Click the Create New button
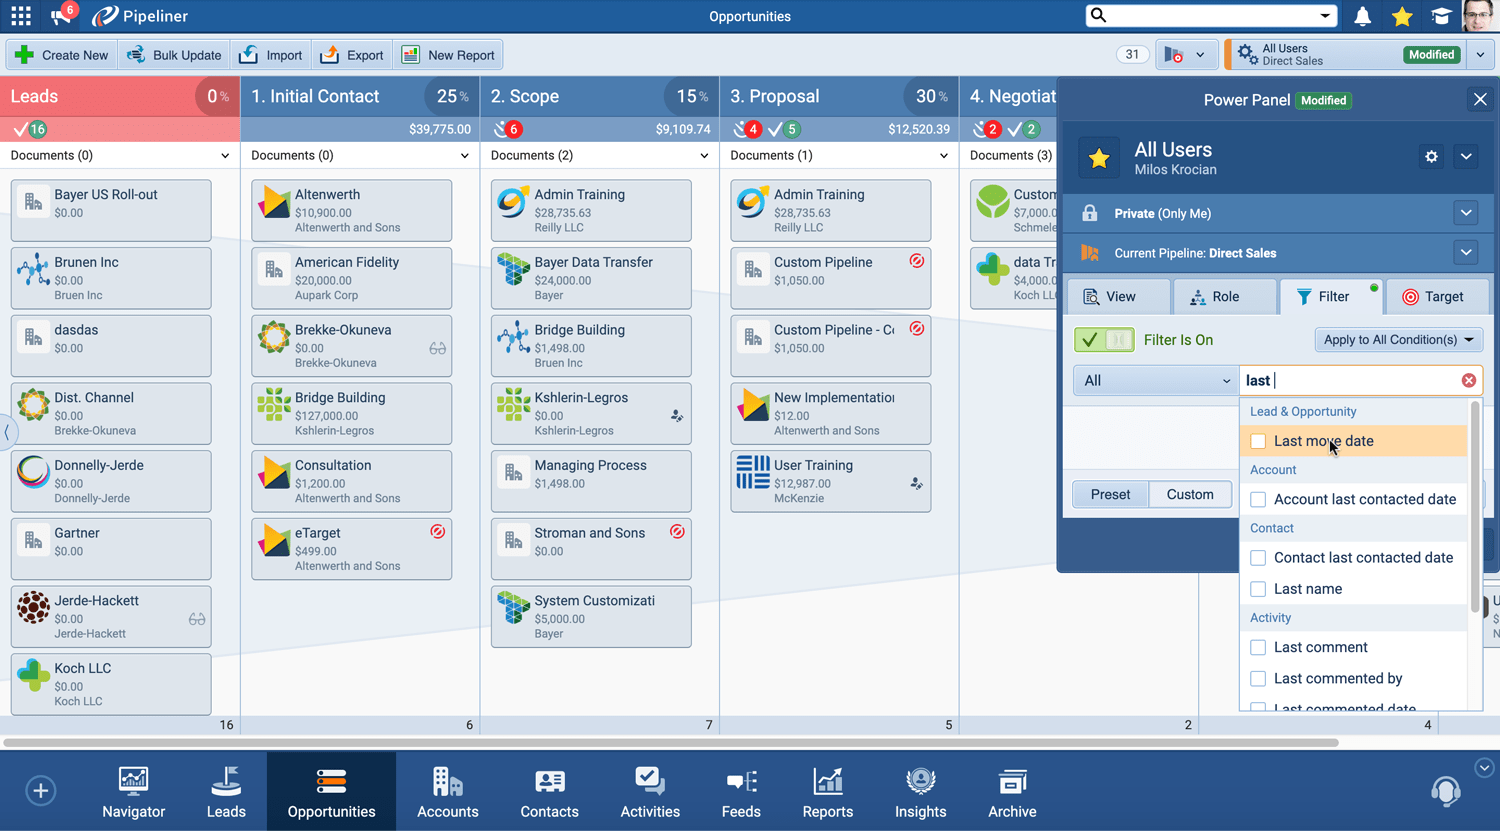The height and width of the screenshot is (831, 1500). point(62,55)
